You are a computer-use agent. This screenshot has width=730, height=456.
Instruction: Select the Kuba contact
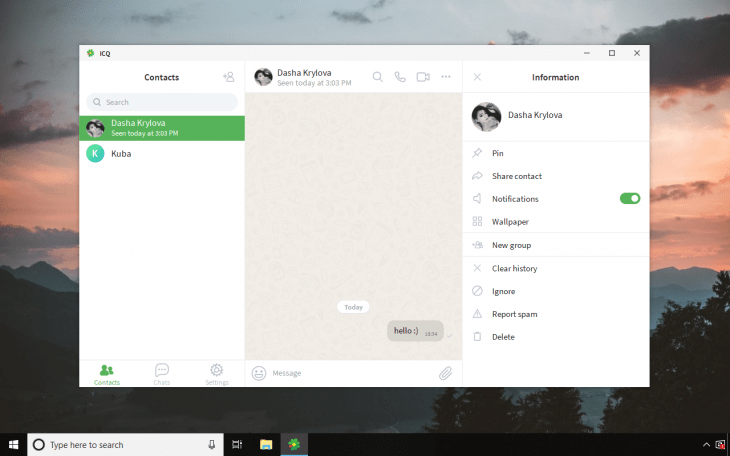point(162,154)
